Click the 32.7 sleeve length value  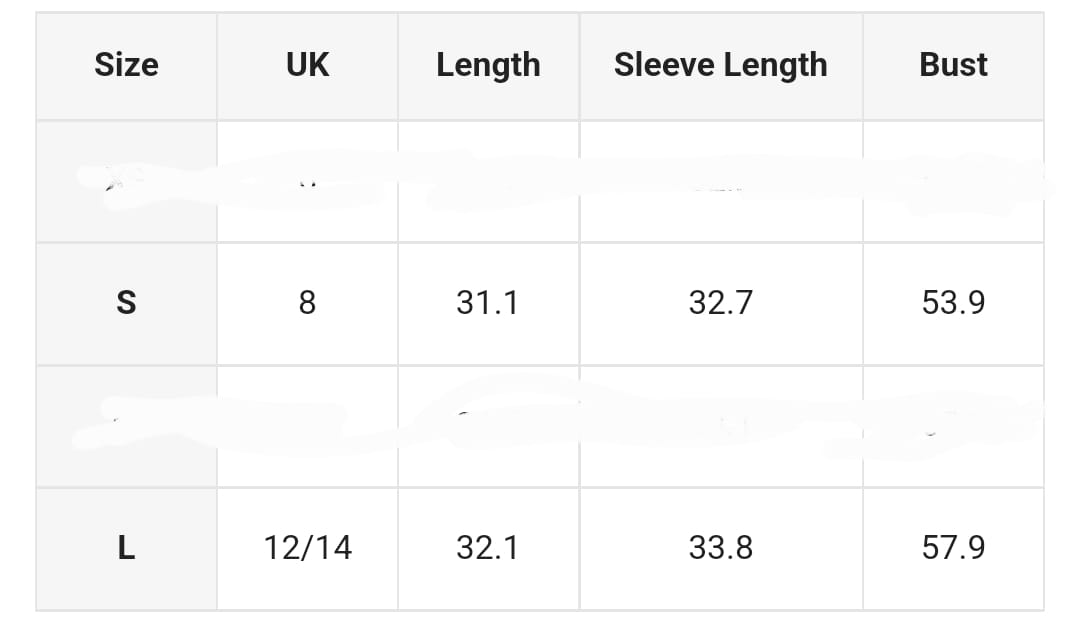720,302
